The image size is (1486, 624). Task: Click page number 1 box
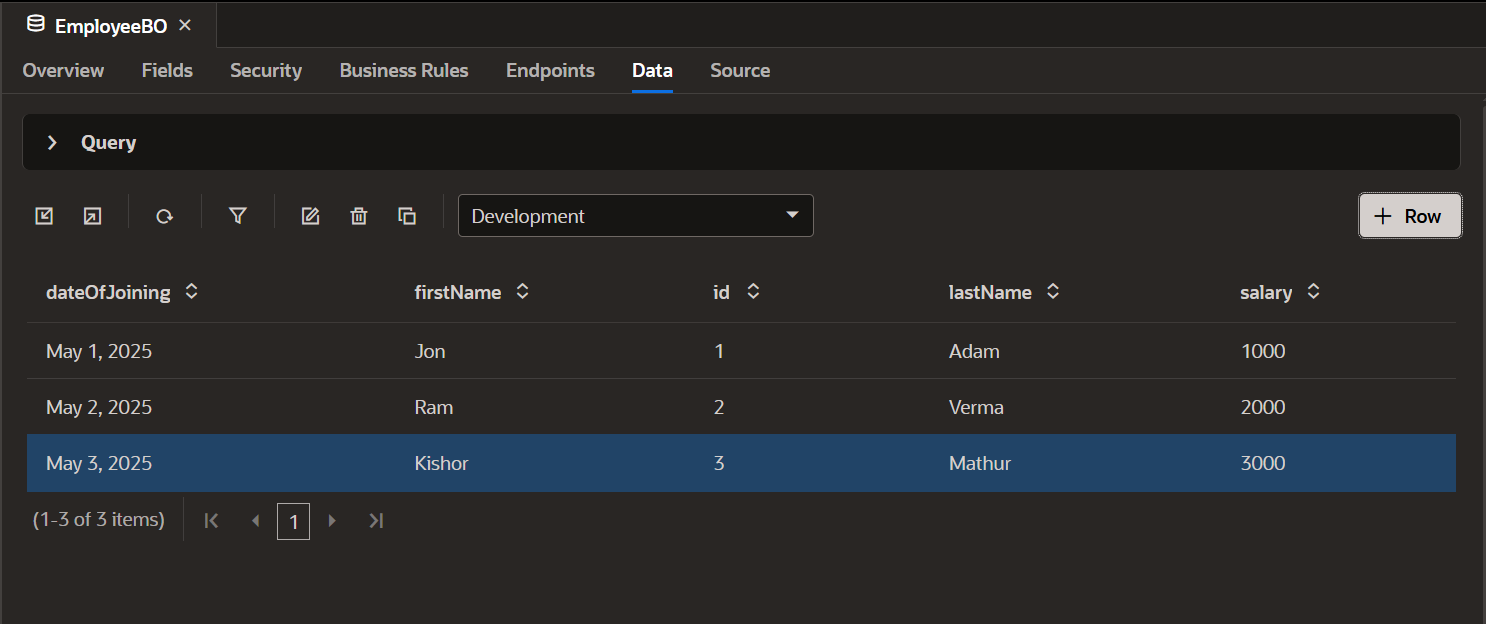point(293,521)
